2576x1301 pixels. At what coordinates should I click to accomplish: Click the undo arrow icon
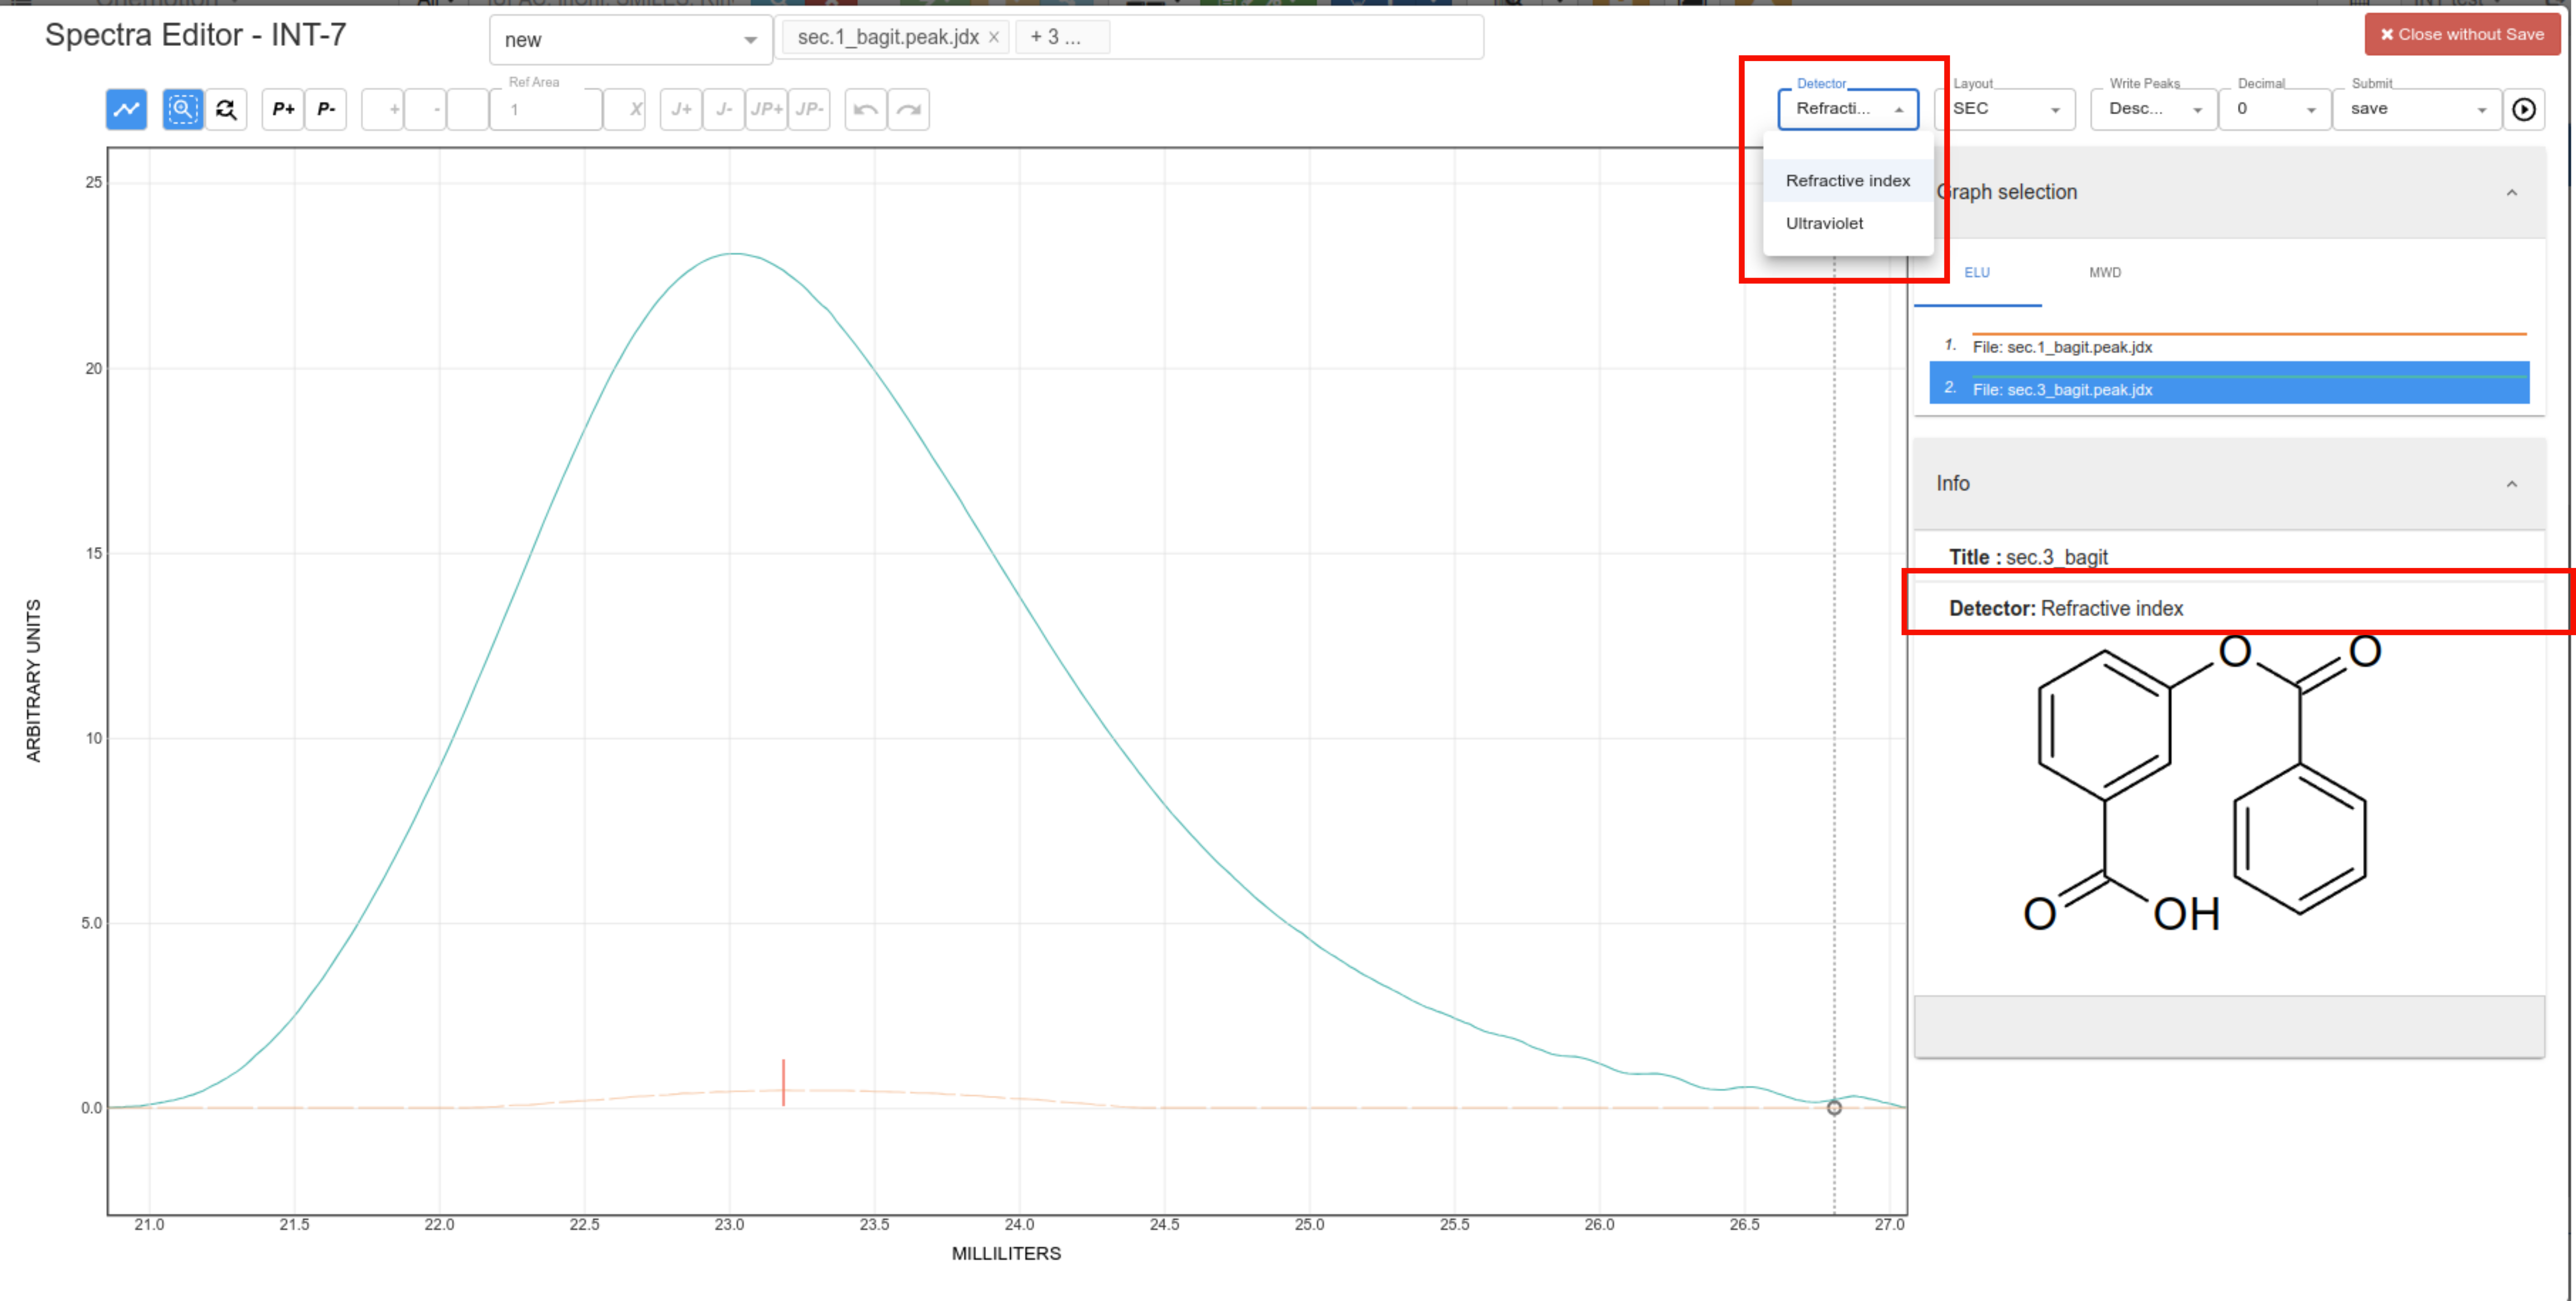864,110
